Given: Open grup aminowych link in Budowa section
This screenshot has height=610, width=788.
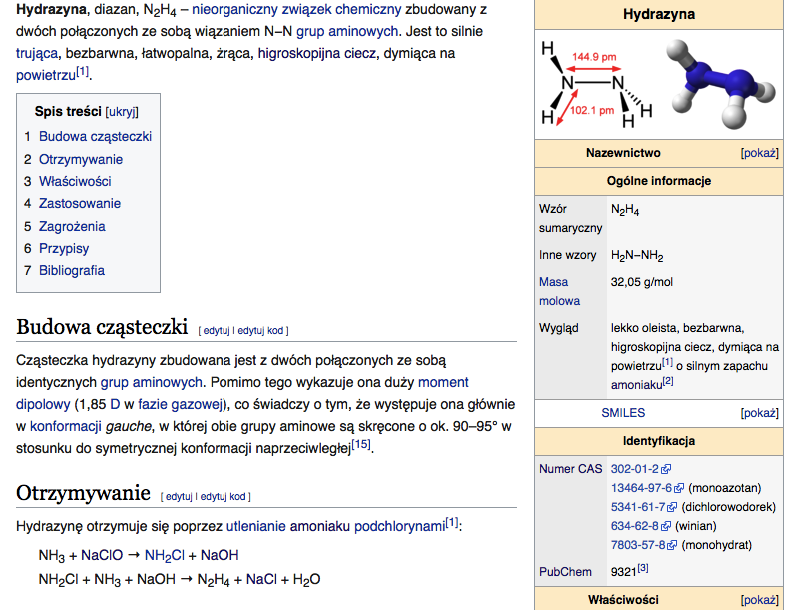Looking at the screenshot, I should [151, 383].
